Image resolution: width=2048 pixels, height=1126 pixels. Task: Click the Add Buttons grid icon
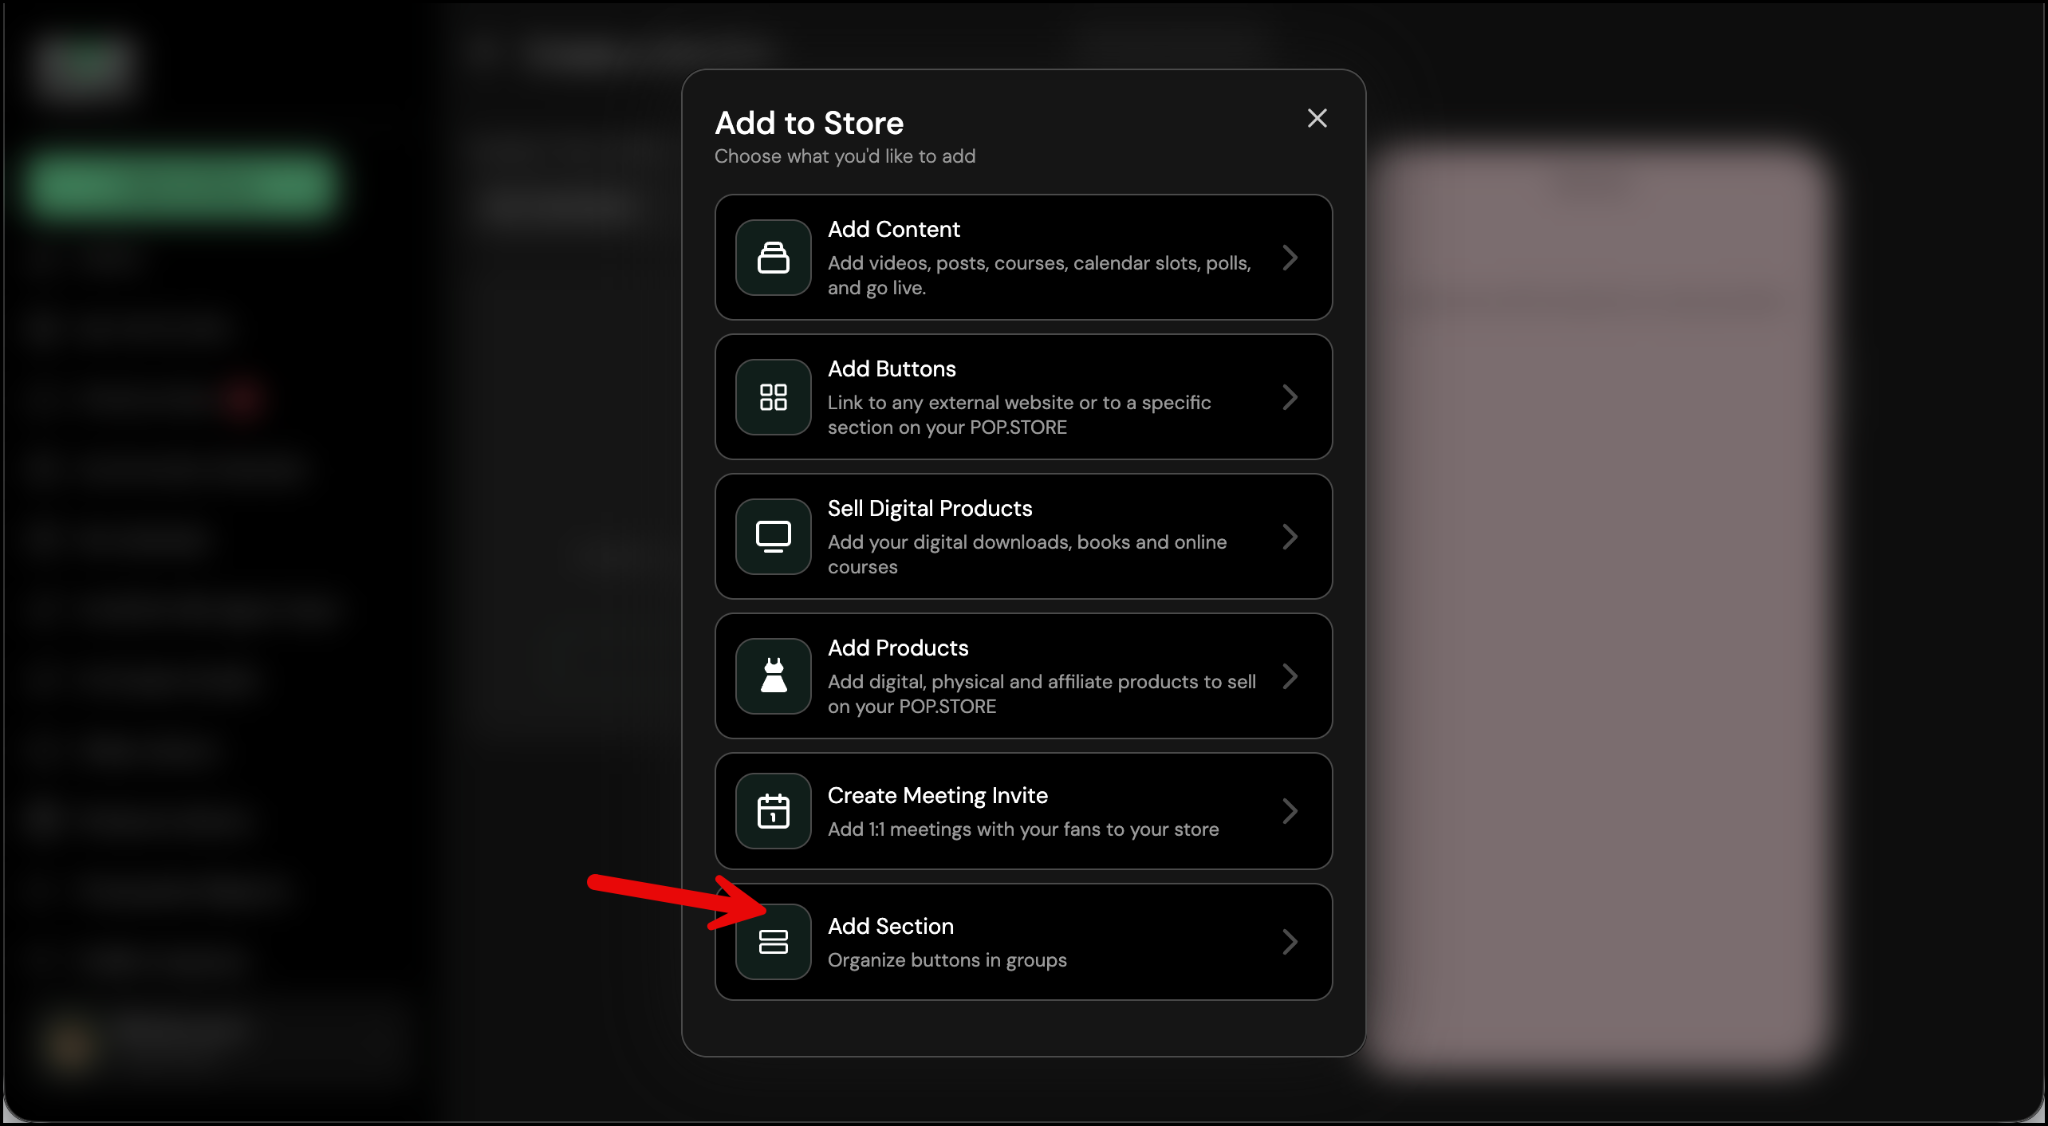(773, 397)
